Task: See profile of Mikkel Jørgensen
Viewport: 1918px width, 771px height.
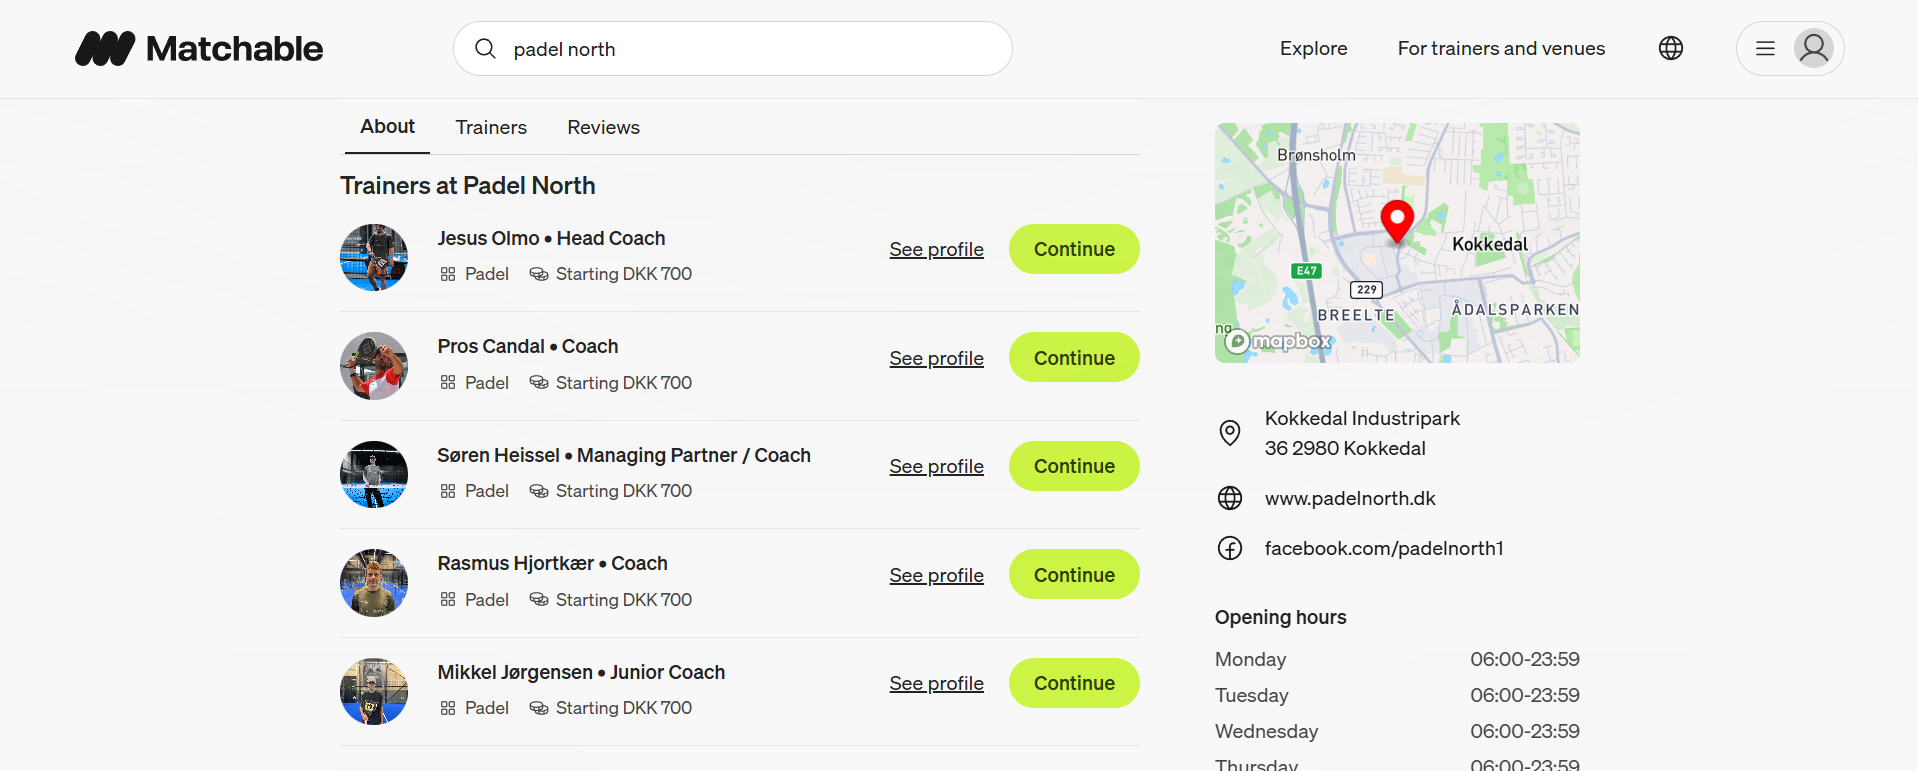Action: [x=936, y=683]
